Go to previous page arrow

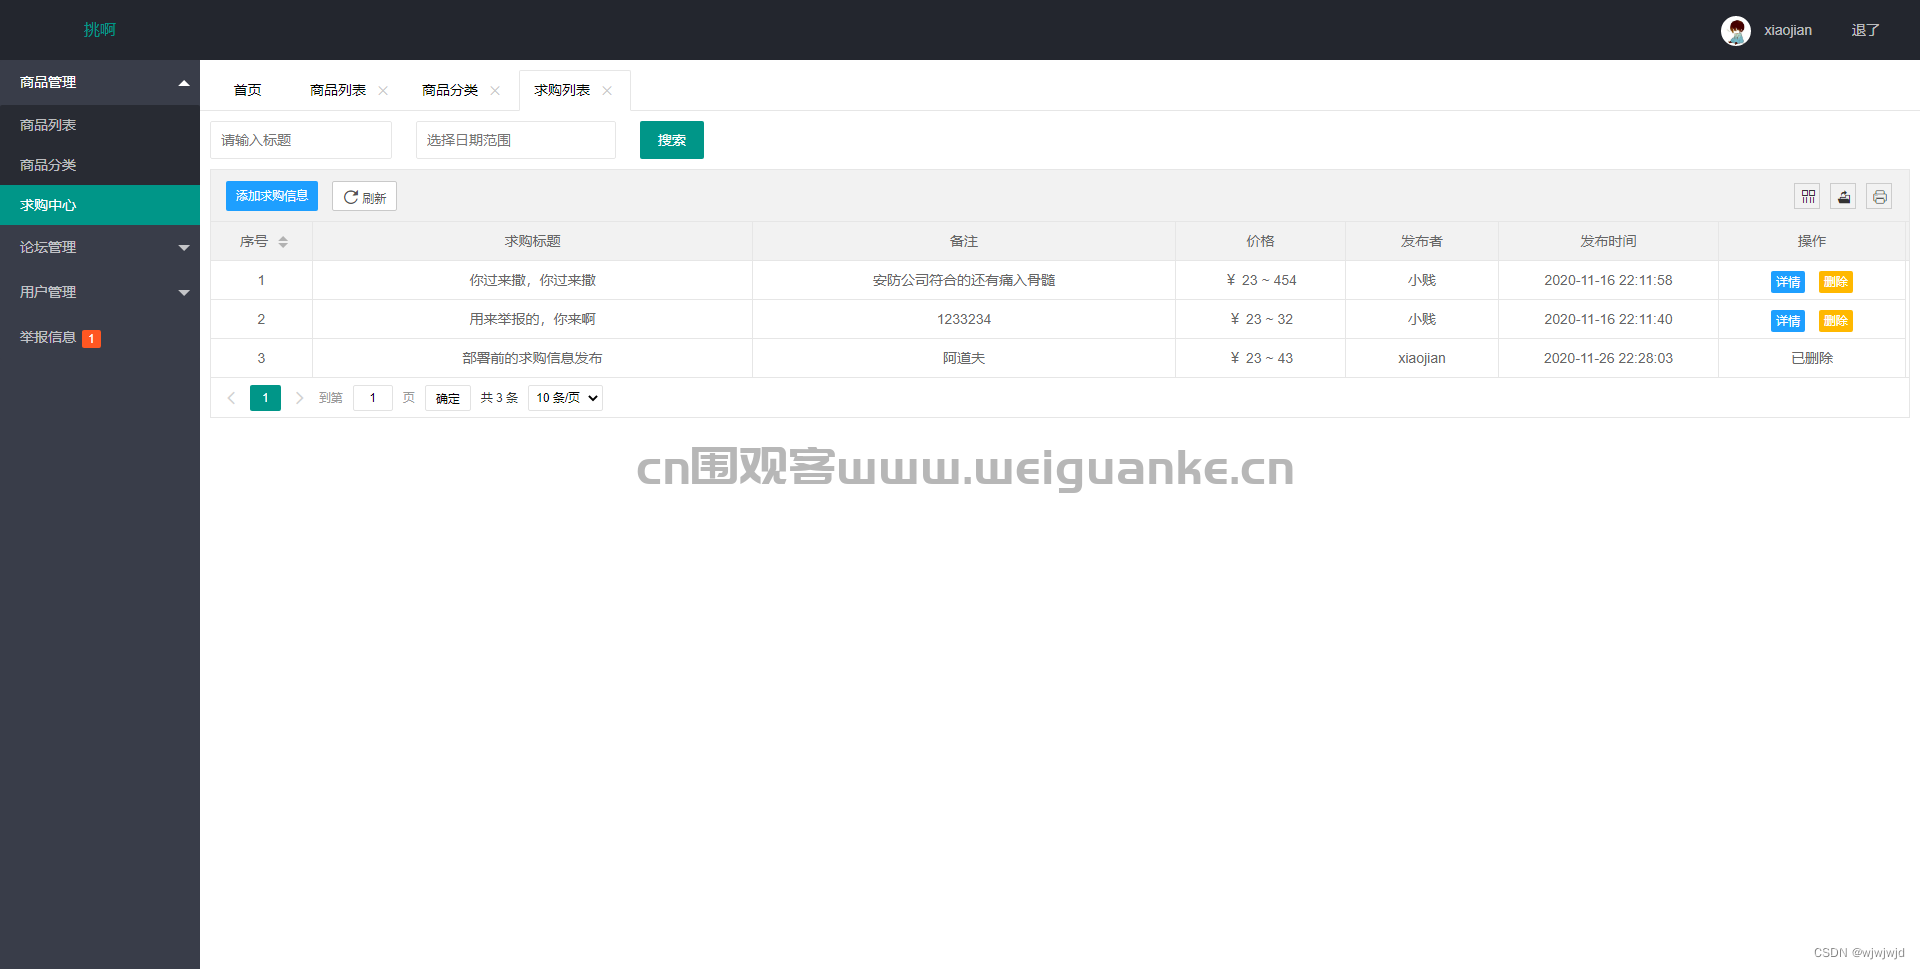point(231,398)
